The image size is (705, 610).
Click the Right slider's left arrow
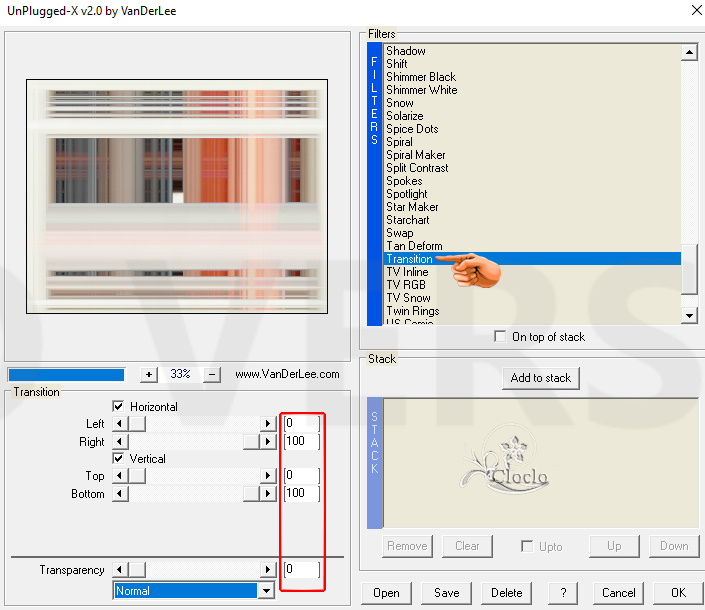click(x=120, y=441)
